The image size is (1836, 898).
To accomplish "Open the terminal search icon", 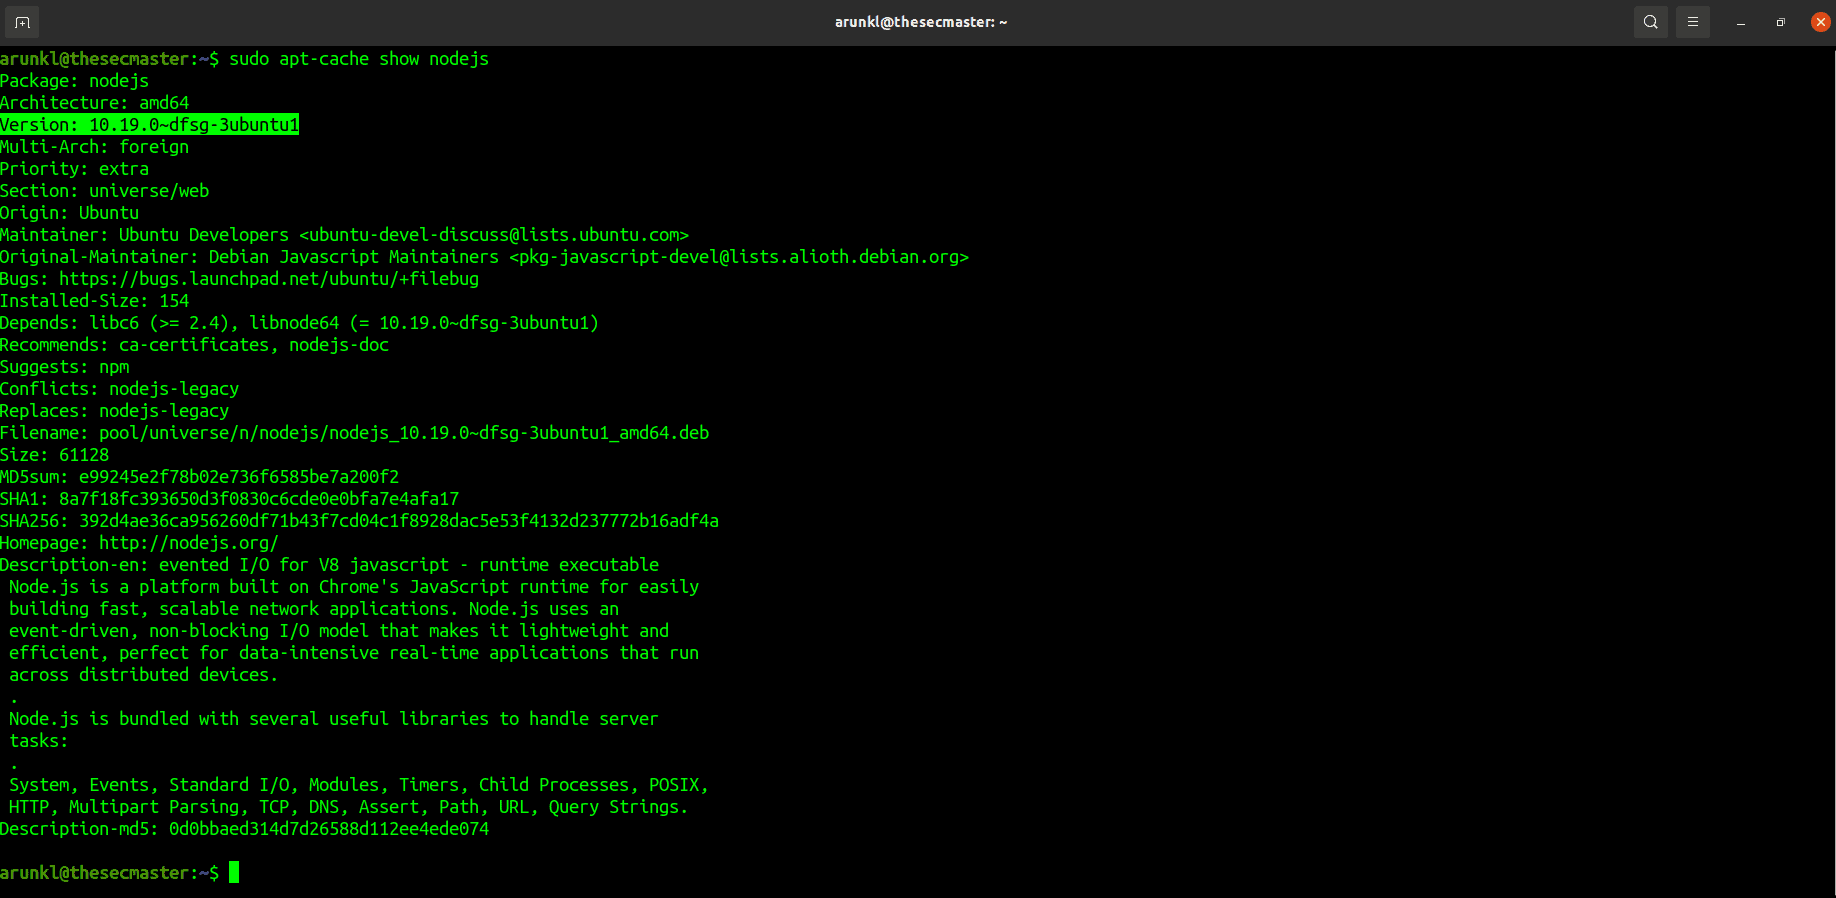I will [1651, 22].
